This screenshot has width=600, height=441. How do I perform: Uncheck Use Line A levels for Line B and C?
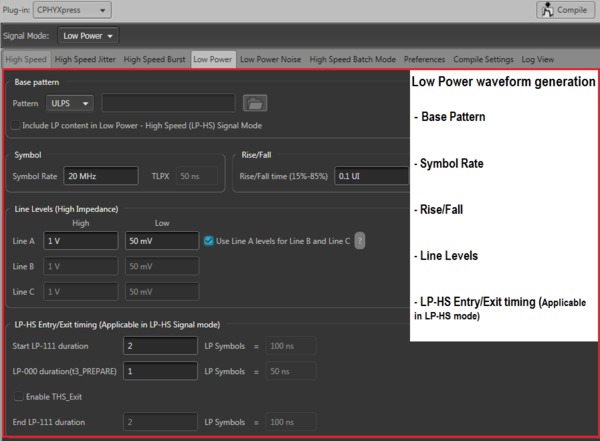tap(208, 241)
